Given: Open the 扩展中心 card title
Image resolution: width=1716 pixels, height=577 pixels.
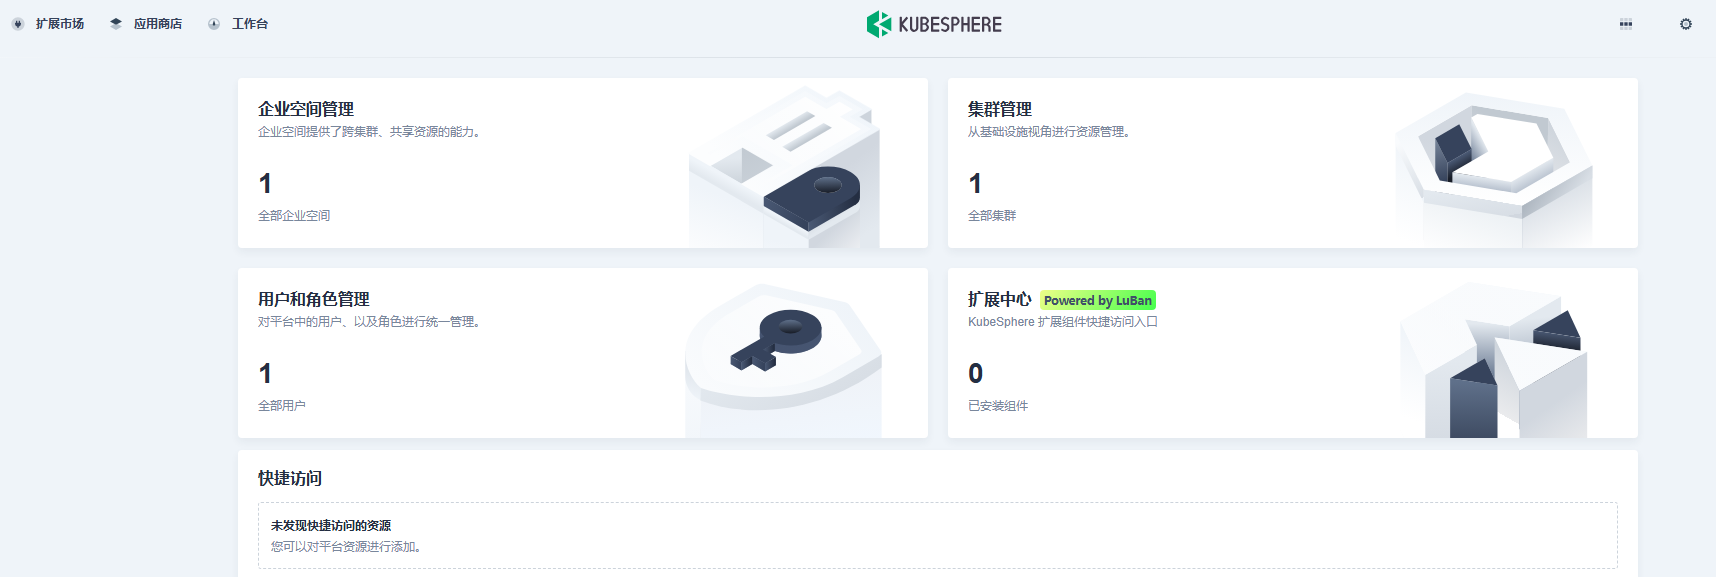Looking at the screenshot, I should (x=1000, y=299).
